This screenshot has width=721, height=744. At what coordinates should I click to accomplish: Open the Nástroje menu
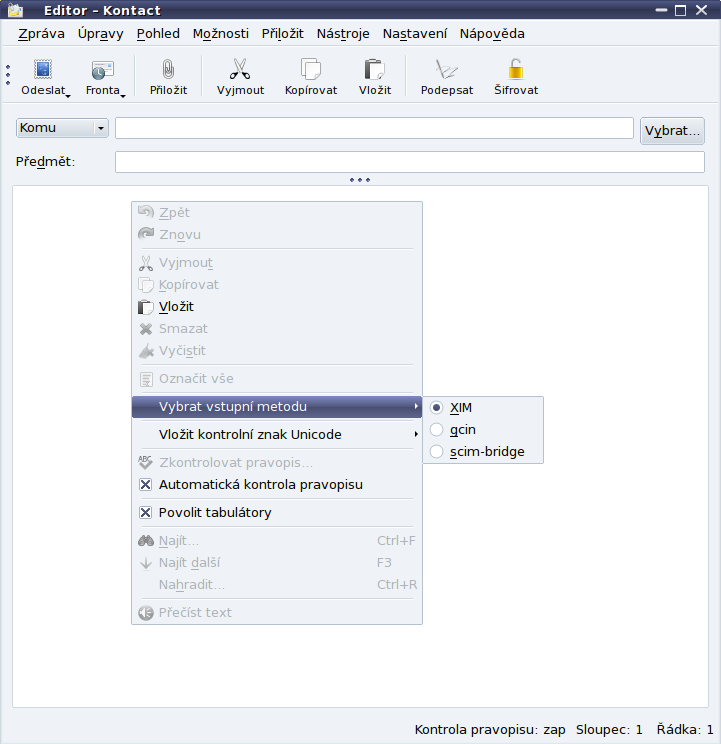click(343, 34)
